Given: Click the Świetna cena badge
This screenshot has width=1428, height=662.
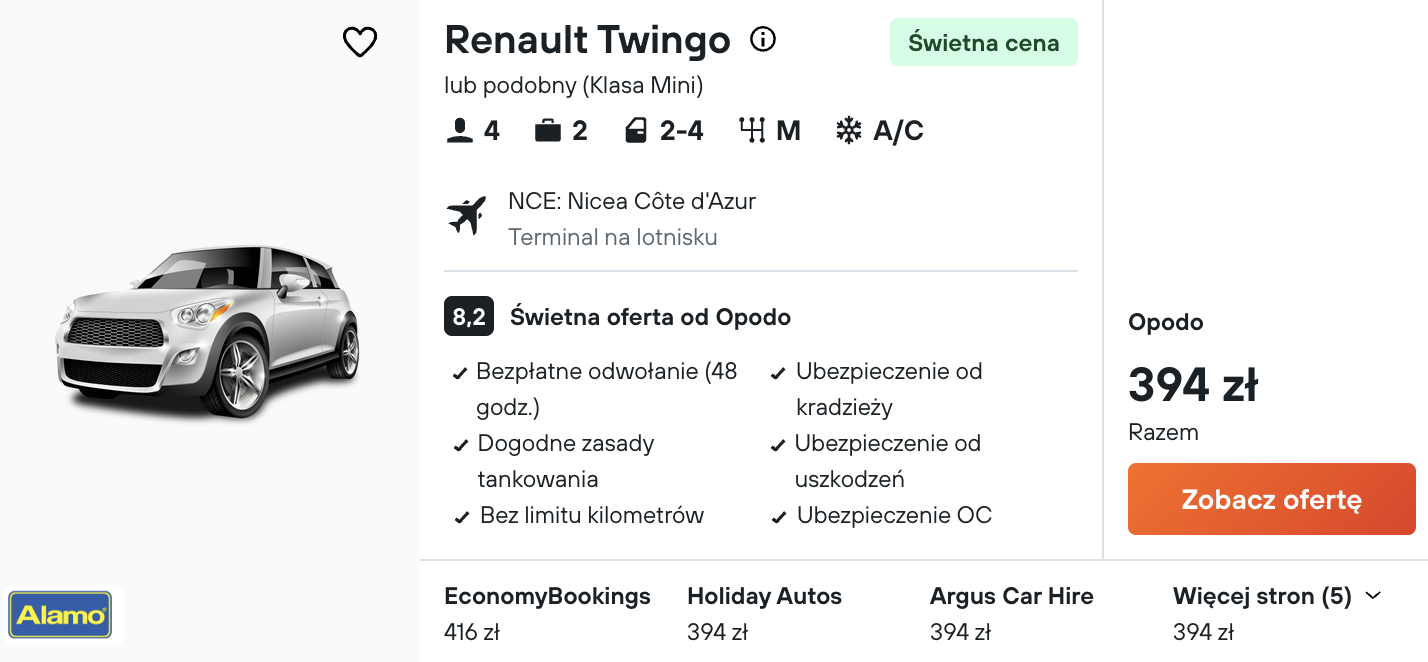Looking at the screenshot, I should [984, 42].
